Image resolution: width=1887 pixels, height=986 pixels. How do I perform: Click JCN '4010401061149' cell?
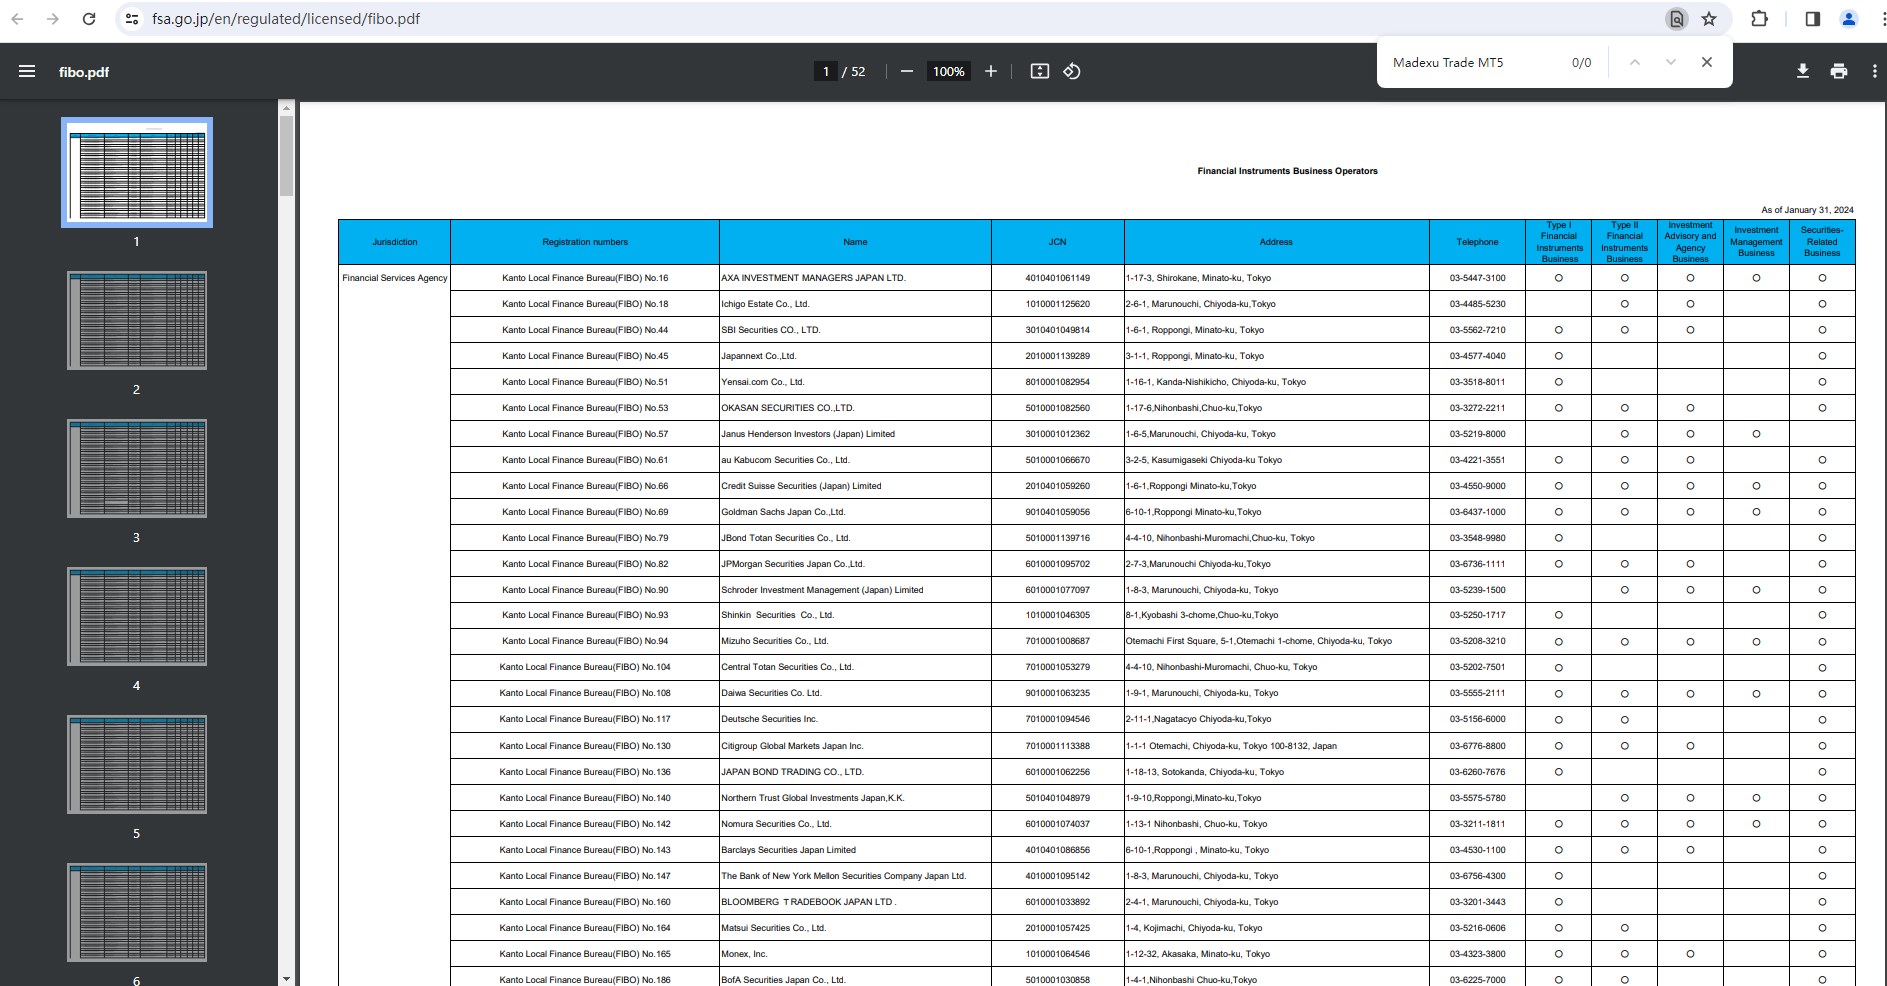click(1057, 278)
